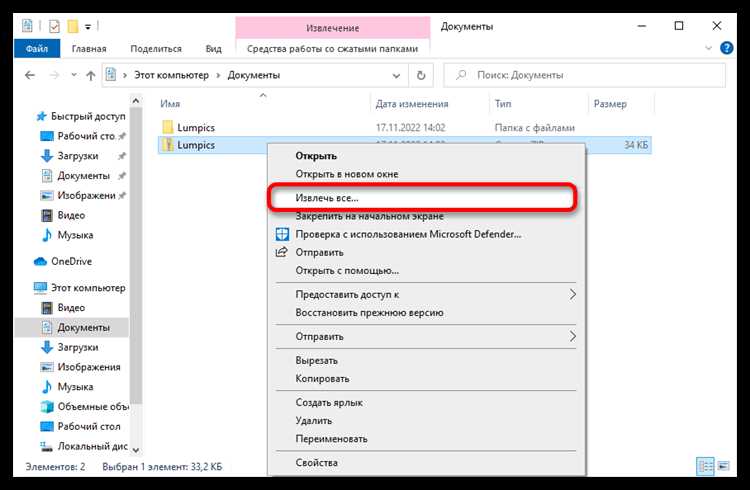Image resolution: width=750 pixels, height=490 pixels.
Task: Open pinned Документы under Быстрый доступ
Action: point(83,176)
